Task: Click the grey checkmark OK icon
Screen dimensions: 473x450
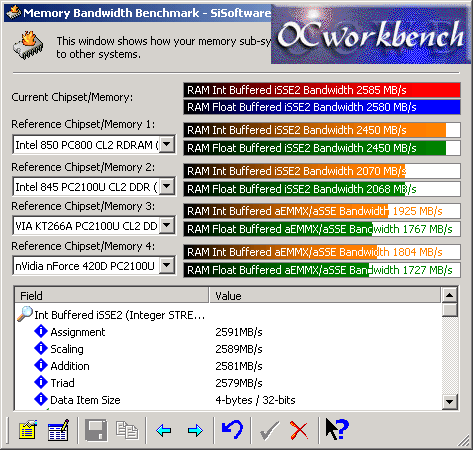Action: tap(269, 430)
